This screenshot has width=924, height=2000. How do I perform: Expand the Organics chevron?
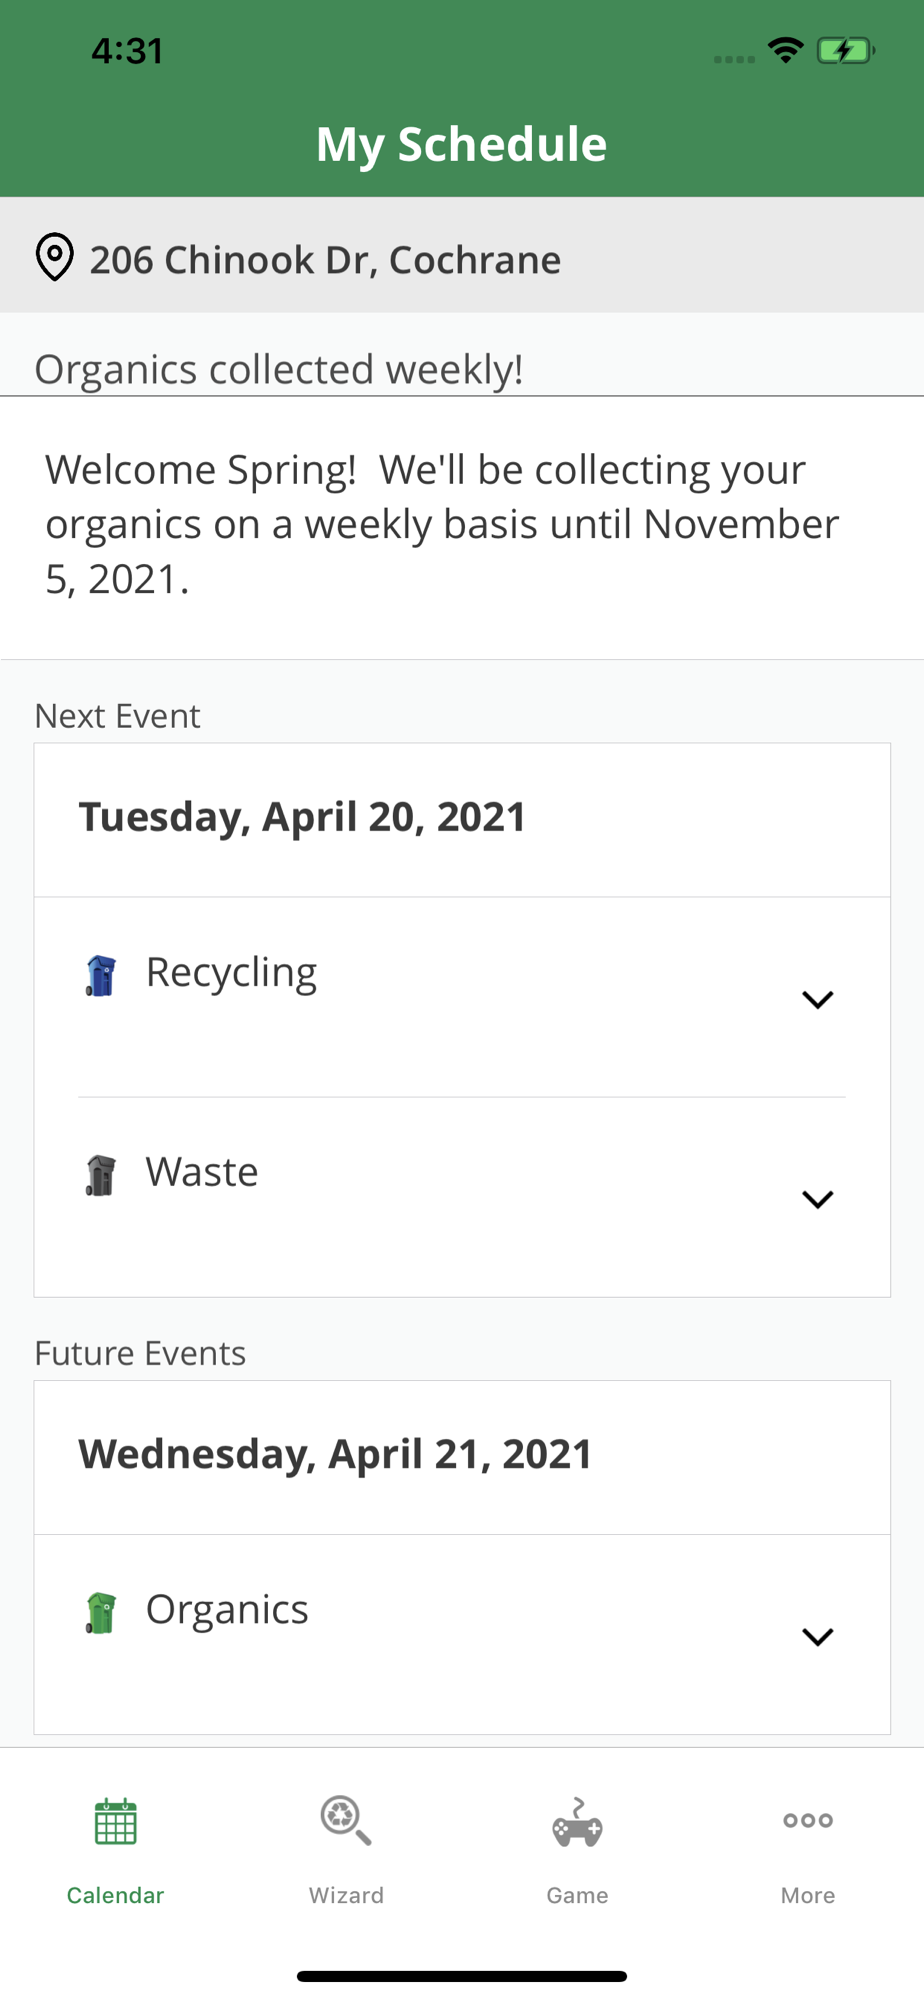[818, 1637]
